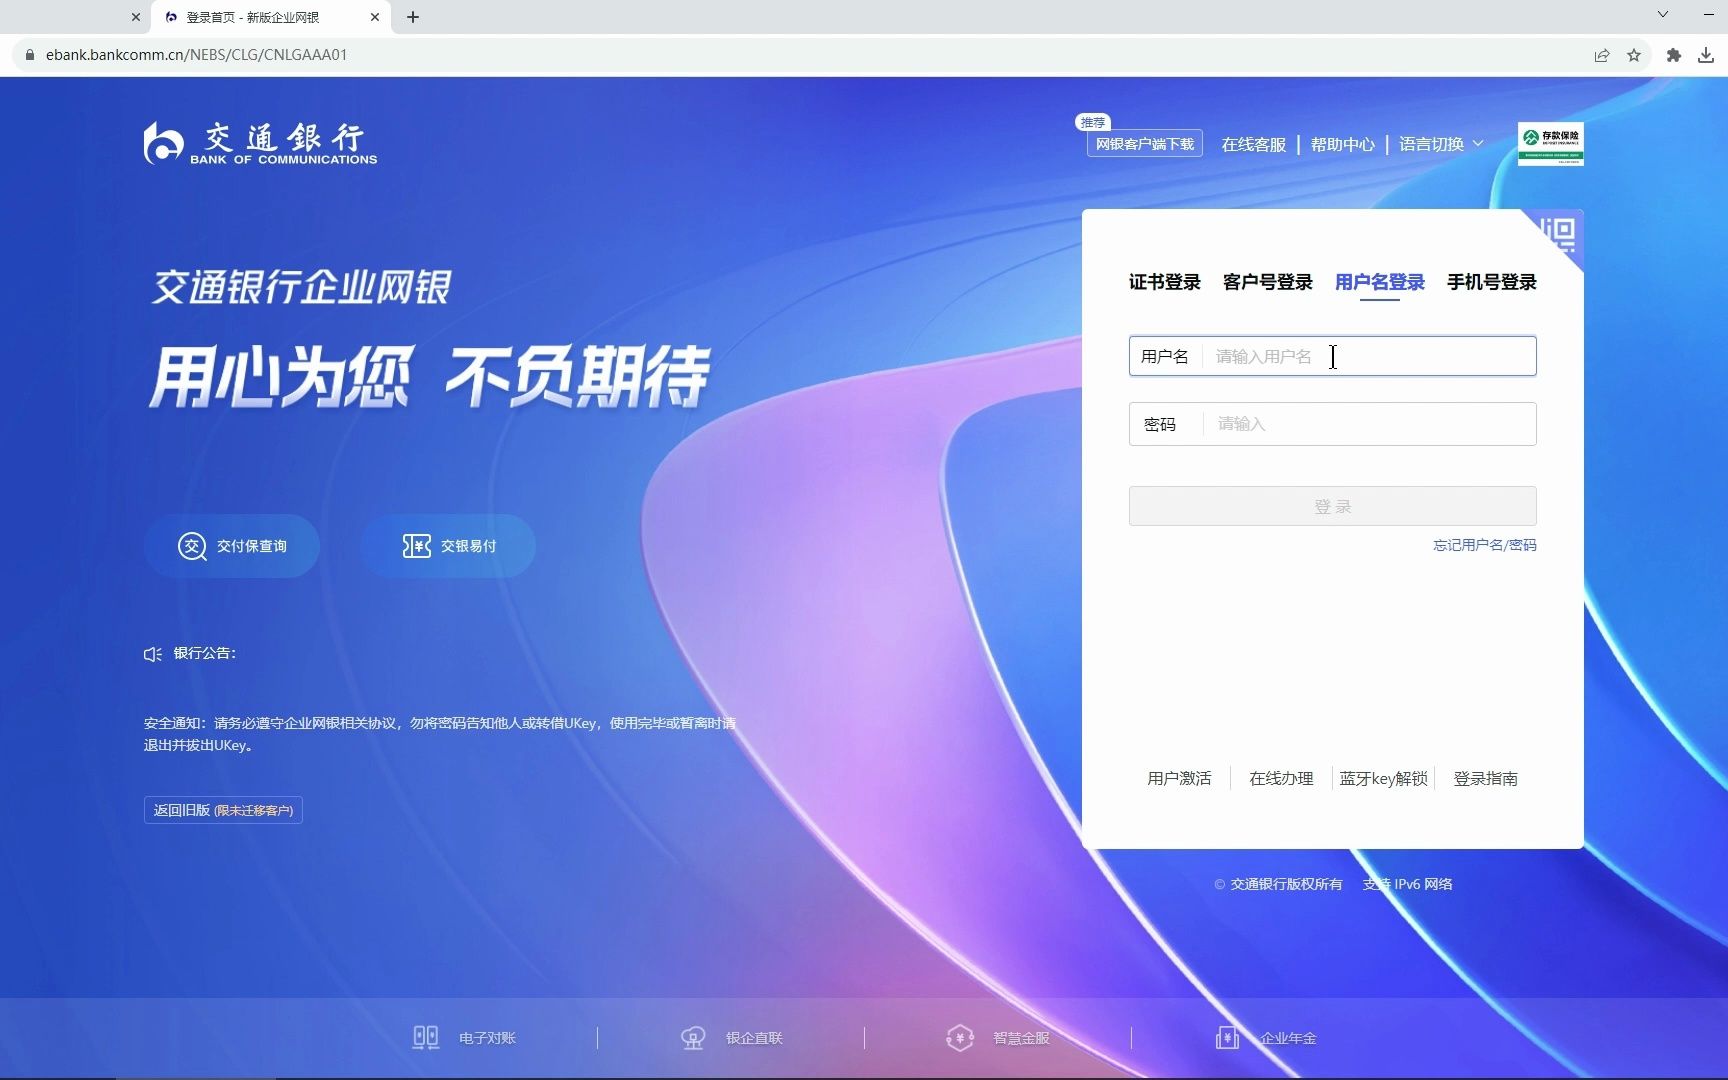Open 用户激活 link
The image size is (1728, 1080).
(1179, 778)
